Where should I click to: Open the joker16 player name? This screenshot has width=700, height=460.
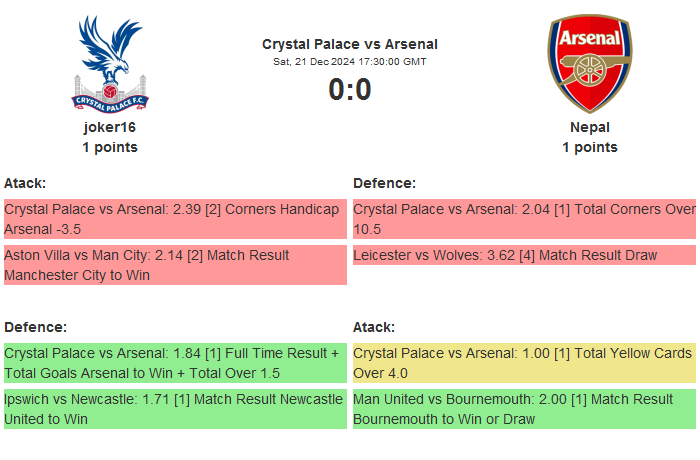[x=110, y=127]
